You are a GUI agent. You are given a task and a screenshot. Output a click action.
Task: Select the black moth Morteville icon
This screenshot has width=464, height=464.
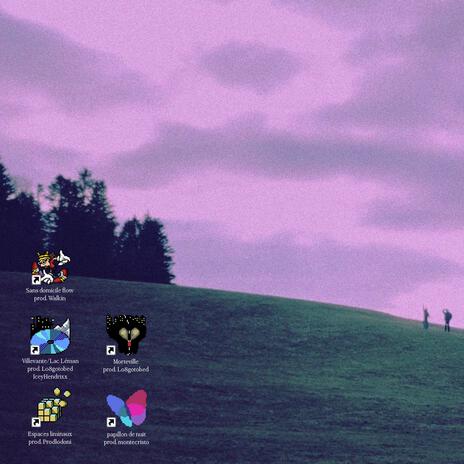pos(126,334)
